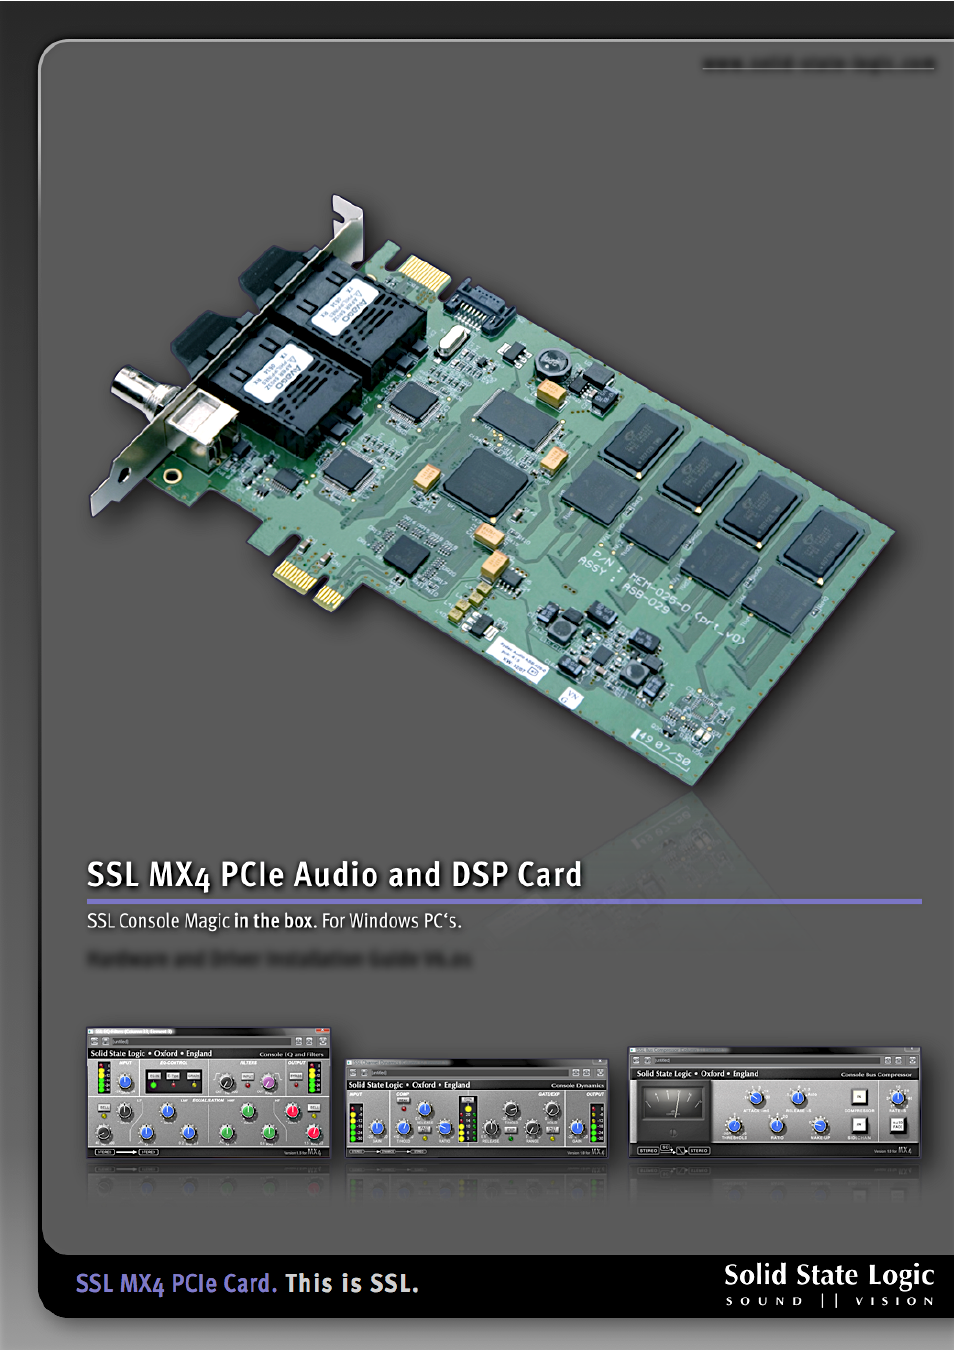
Task: Toggle the Sidechain IN button
Action: click(859, 1125)
